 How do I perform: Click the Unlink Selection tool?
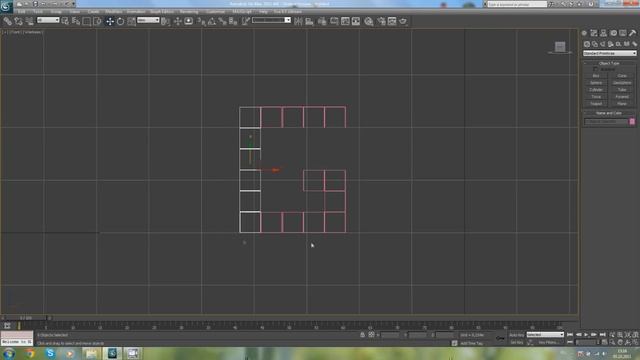click(18, 21)
